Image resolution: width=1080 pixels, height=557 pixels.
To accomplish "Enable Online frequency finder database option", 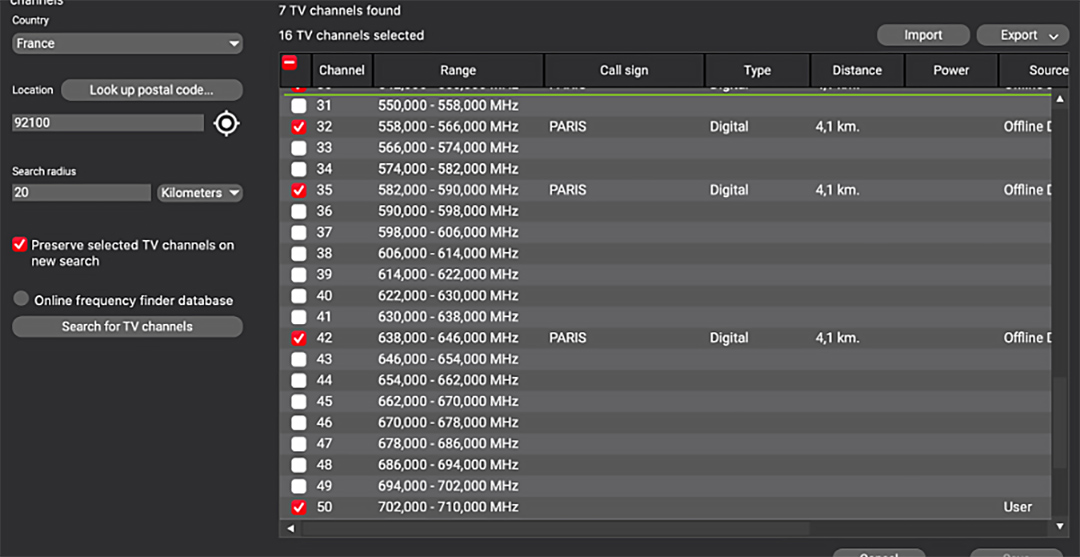I will 21,299.
